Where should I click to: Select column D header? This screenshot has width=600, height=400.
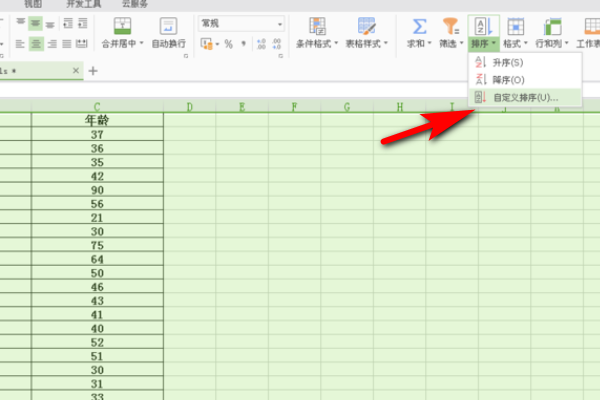190,107
